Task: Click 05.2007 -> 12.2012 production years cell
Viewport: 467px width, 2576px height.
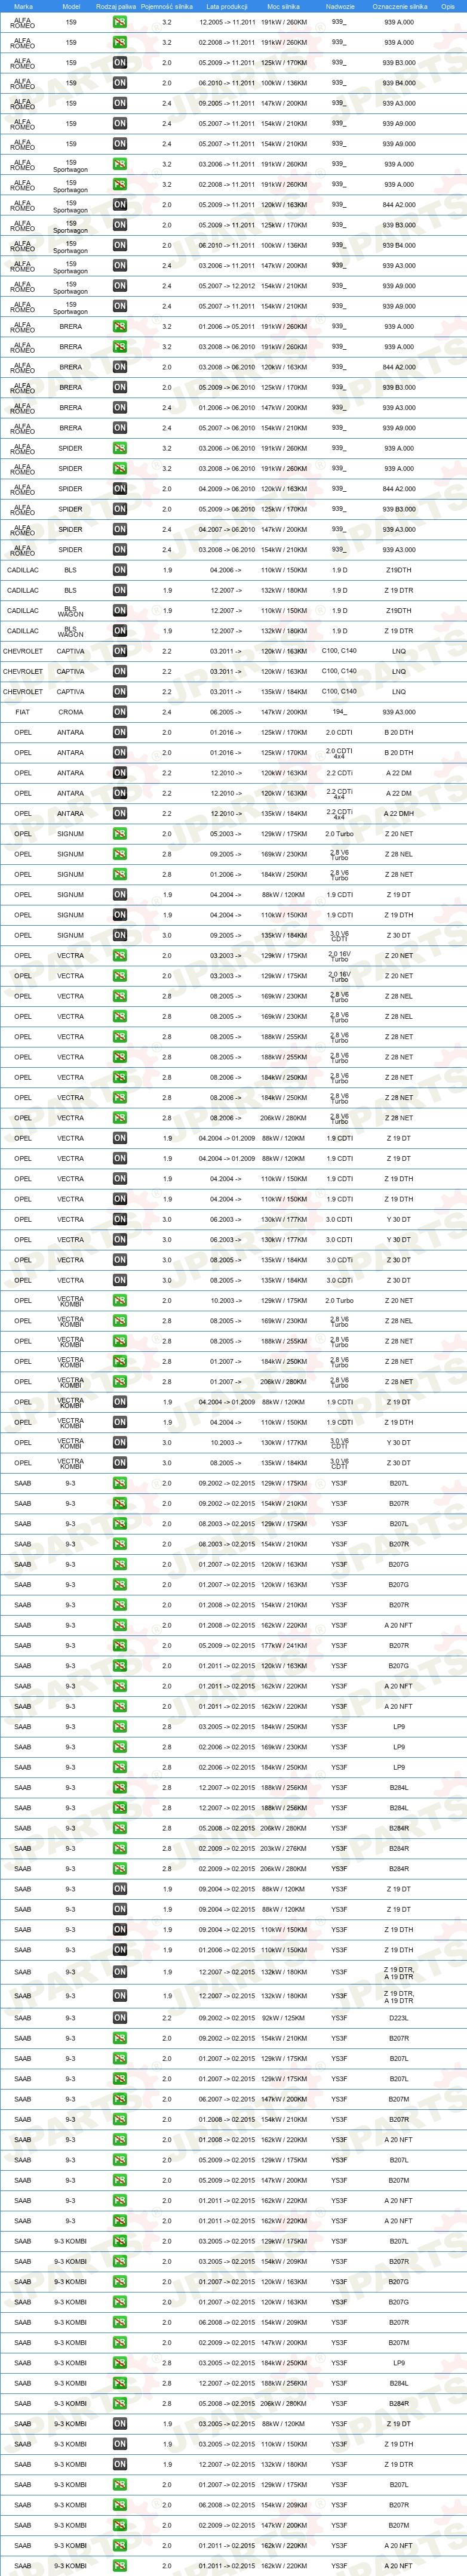Action: [227, 286]
